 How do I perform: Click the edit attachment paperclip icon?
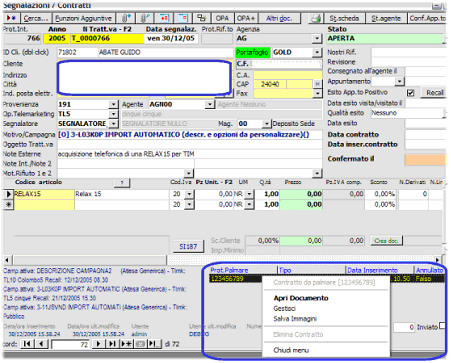tap(145, 18)
